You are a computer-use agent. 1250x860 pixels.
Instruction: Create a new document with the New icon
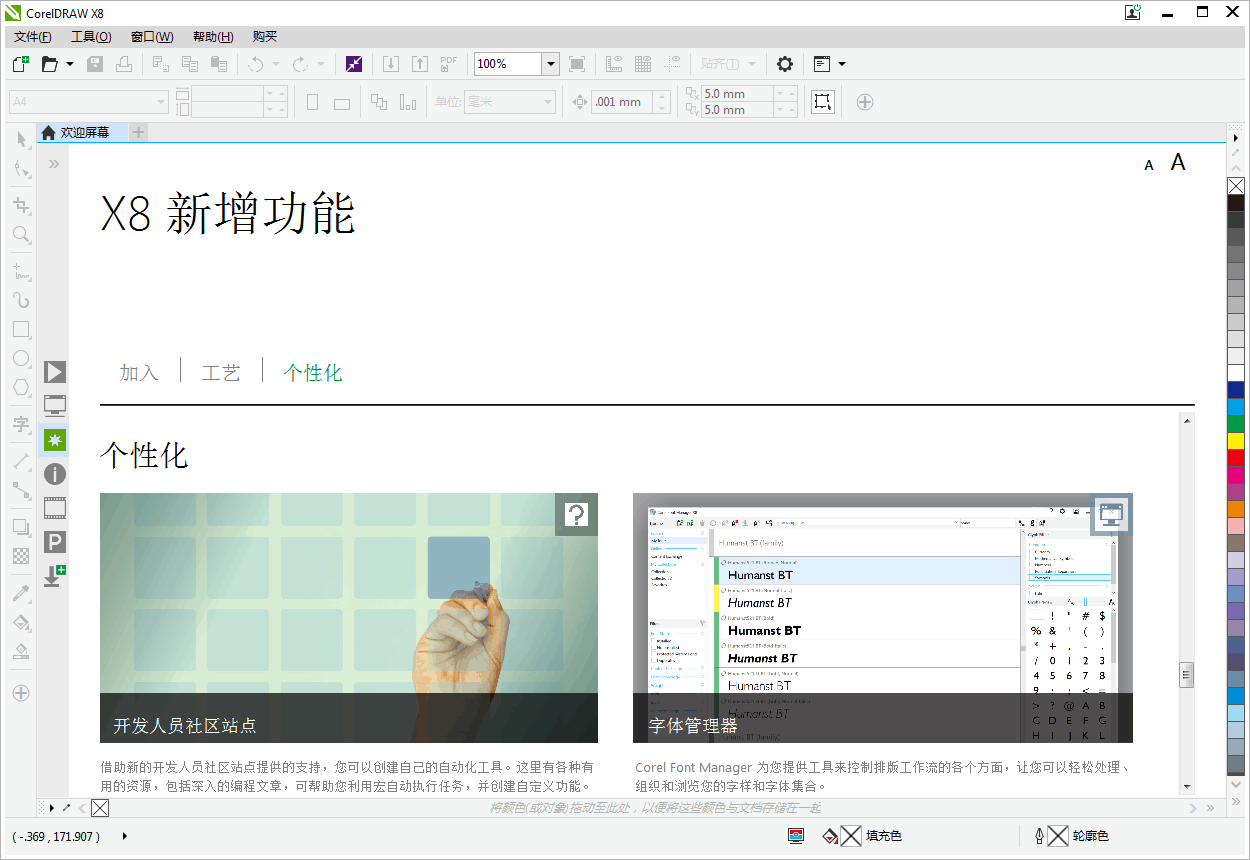(x=20, y=64)
